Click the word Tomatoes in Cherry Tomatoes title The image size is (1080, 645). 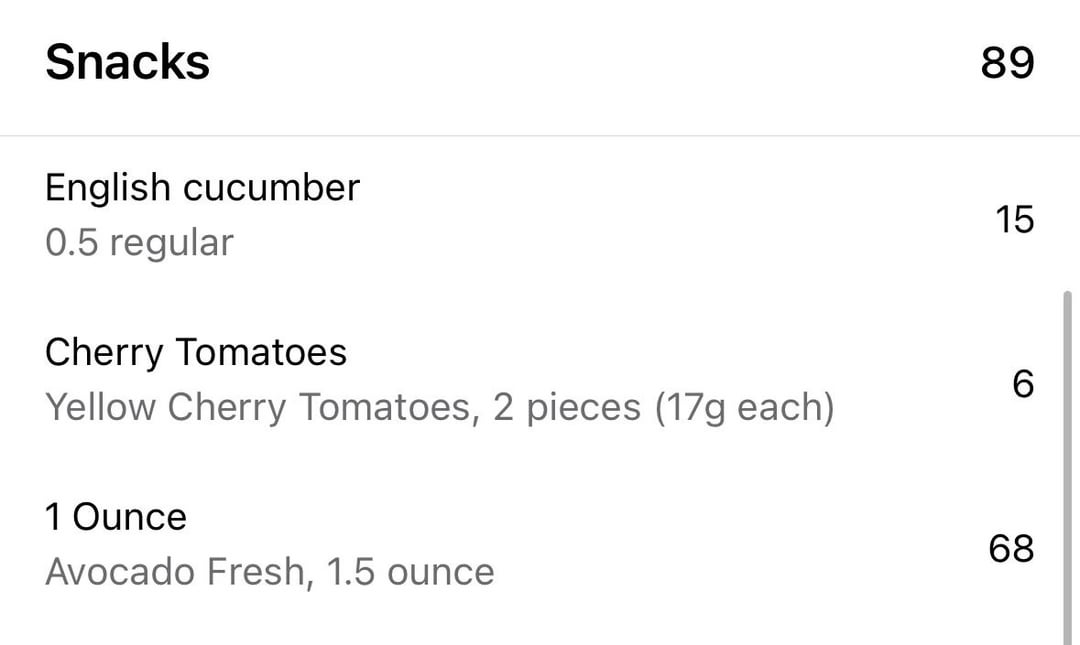(x=262, y=352)
